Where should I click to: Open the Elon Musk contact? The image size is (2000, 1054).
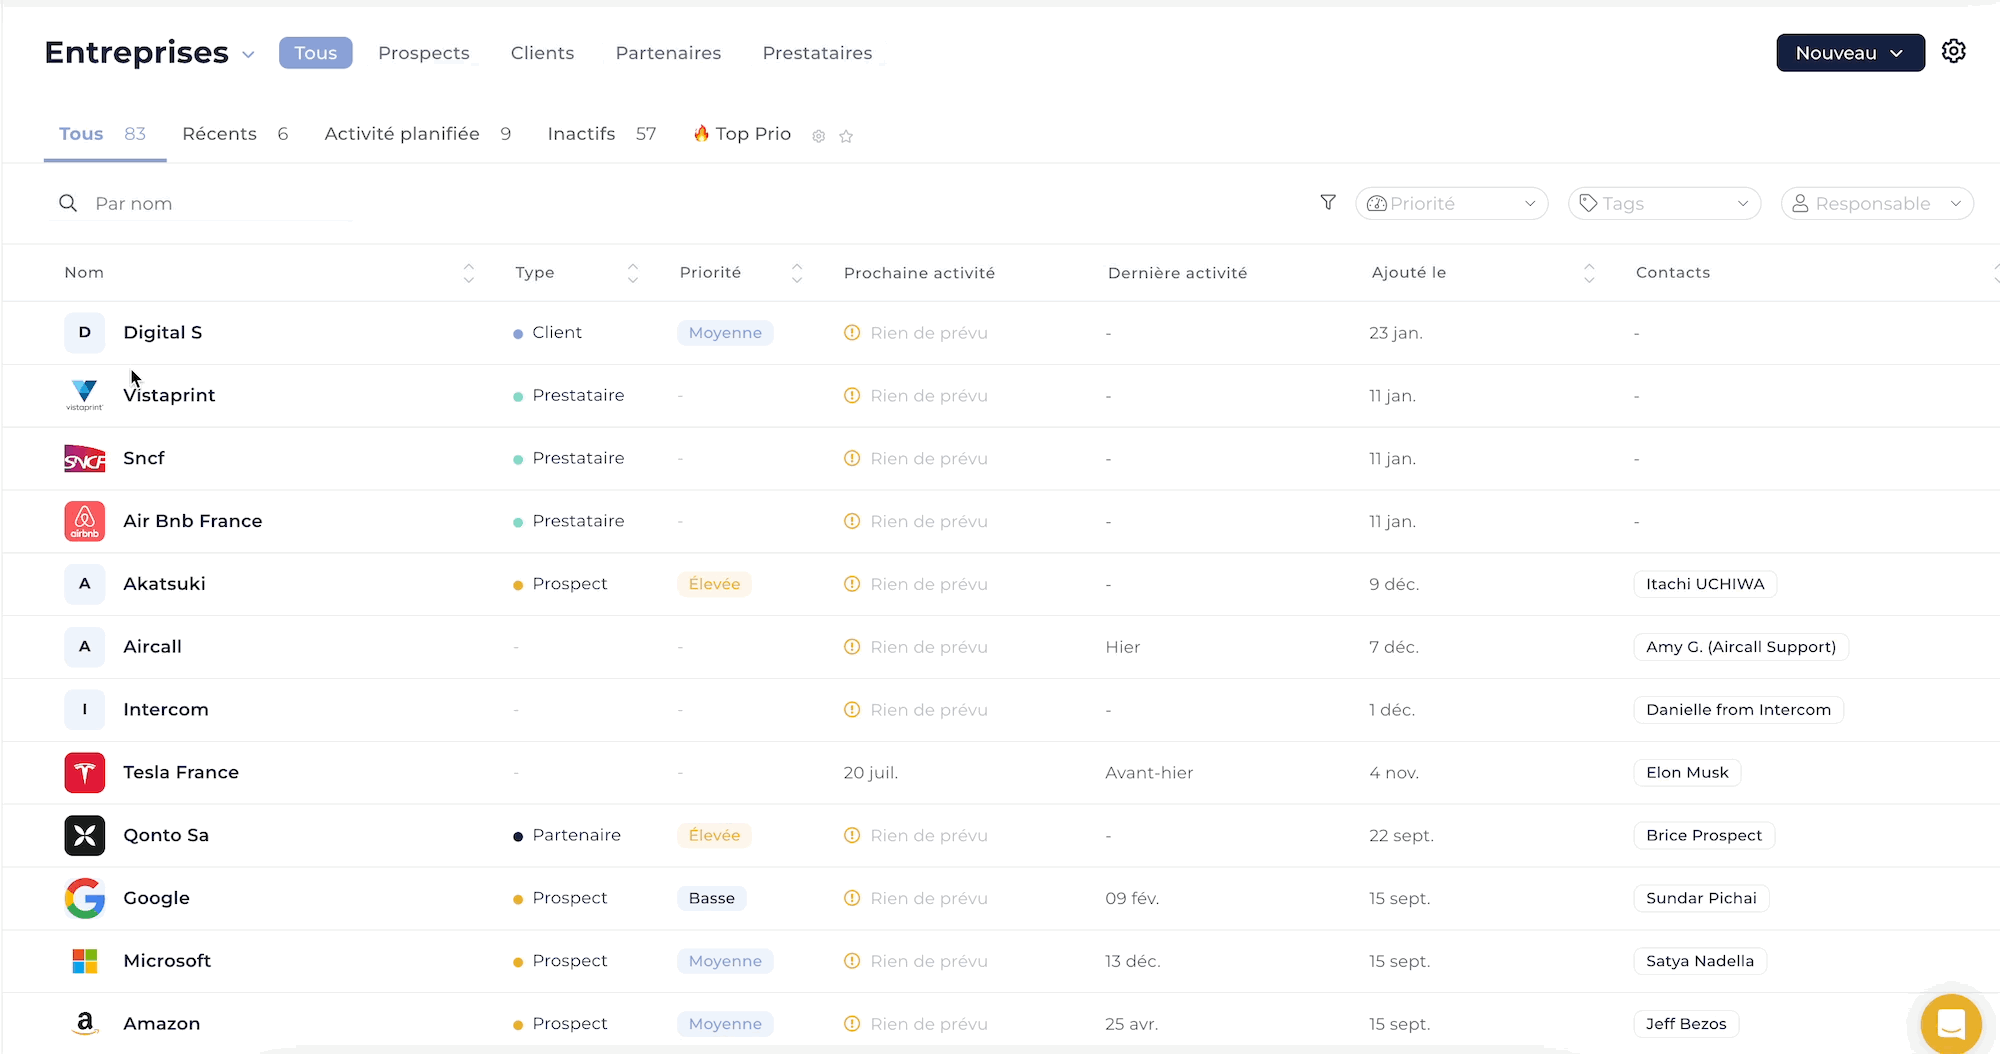point(1687,772)
